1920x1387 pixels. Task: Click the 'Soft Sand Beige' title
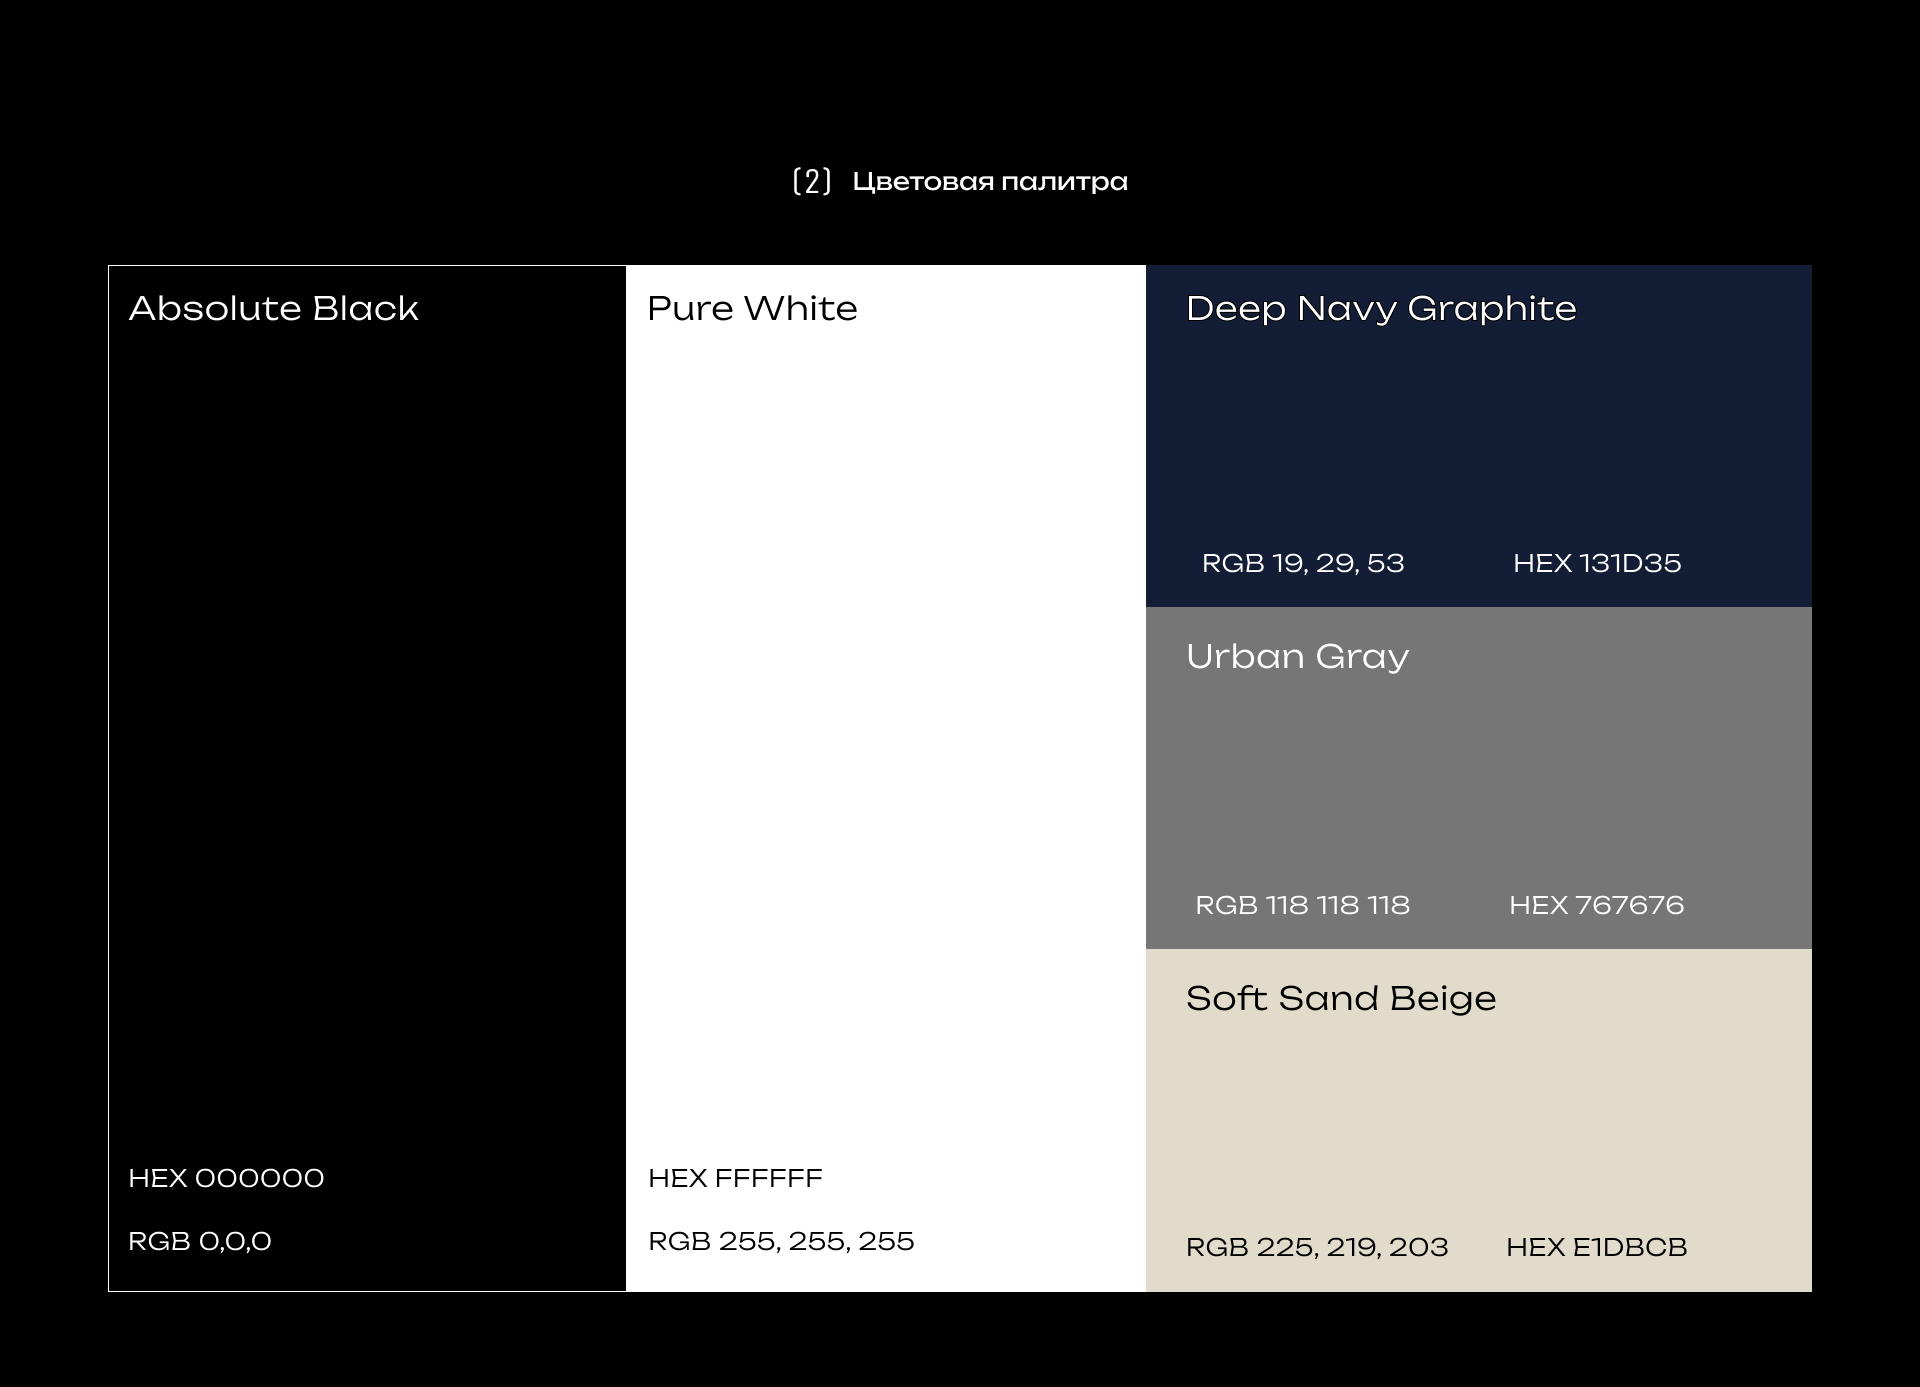point(1341,998)
